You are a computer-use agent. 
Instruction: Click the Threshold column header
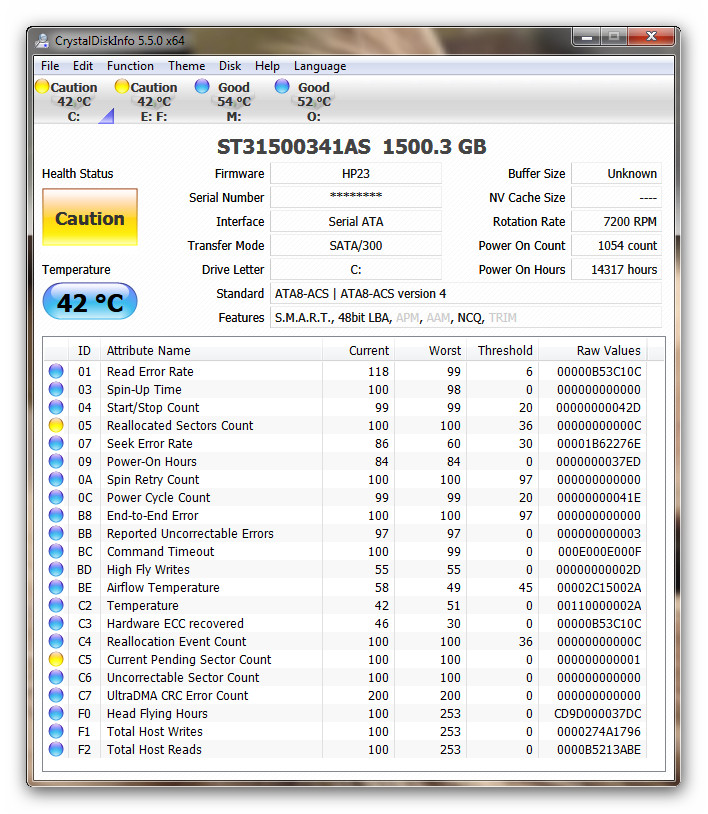[502, 350]
